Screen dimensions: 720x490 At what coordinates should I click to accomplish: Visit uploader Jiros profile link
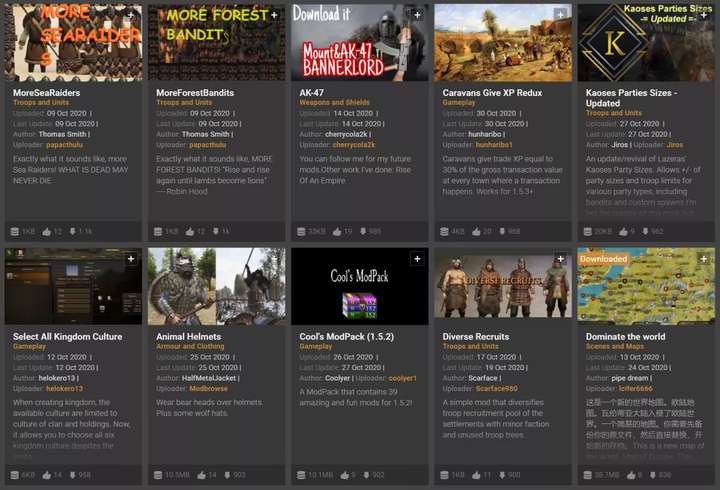pos(675,145)
